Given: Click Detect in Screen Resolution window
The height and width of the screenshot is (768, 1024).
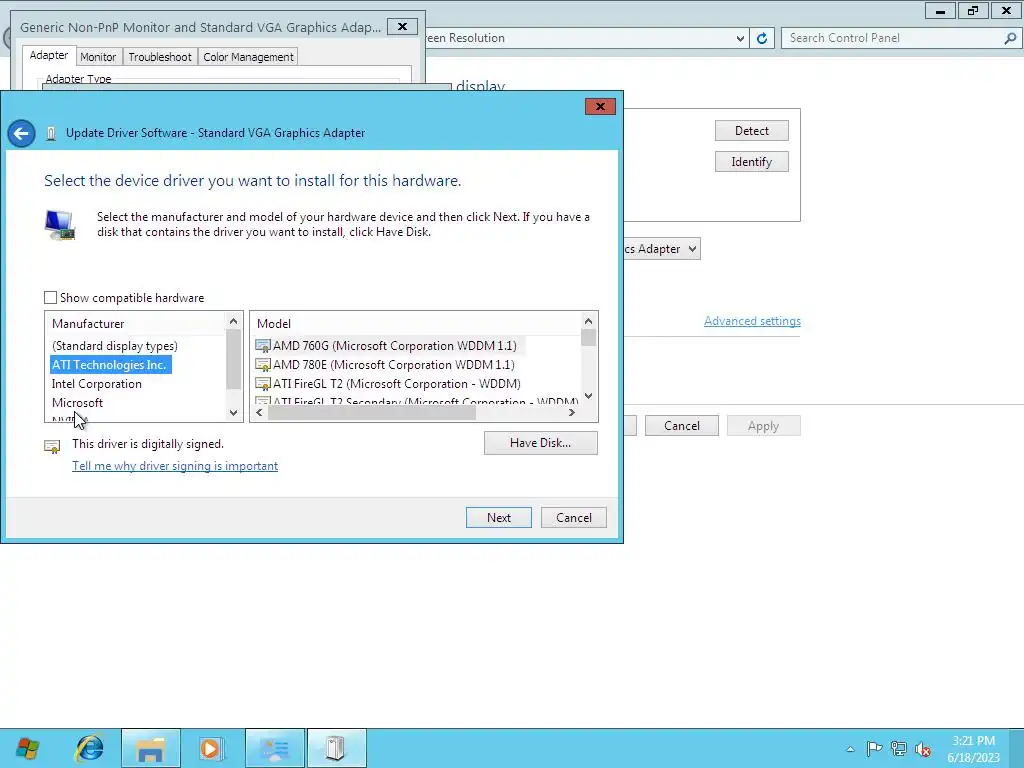Looking at the screenshot, I should tap(752, 131).
